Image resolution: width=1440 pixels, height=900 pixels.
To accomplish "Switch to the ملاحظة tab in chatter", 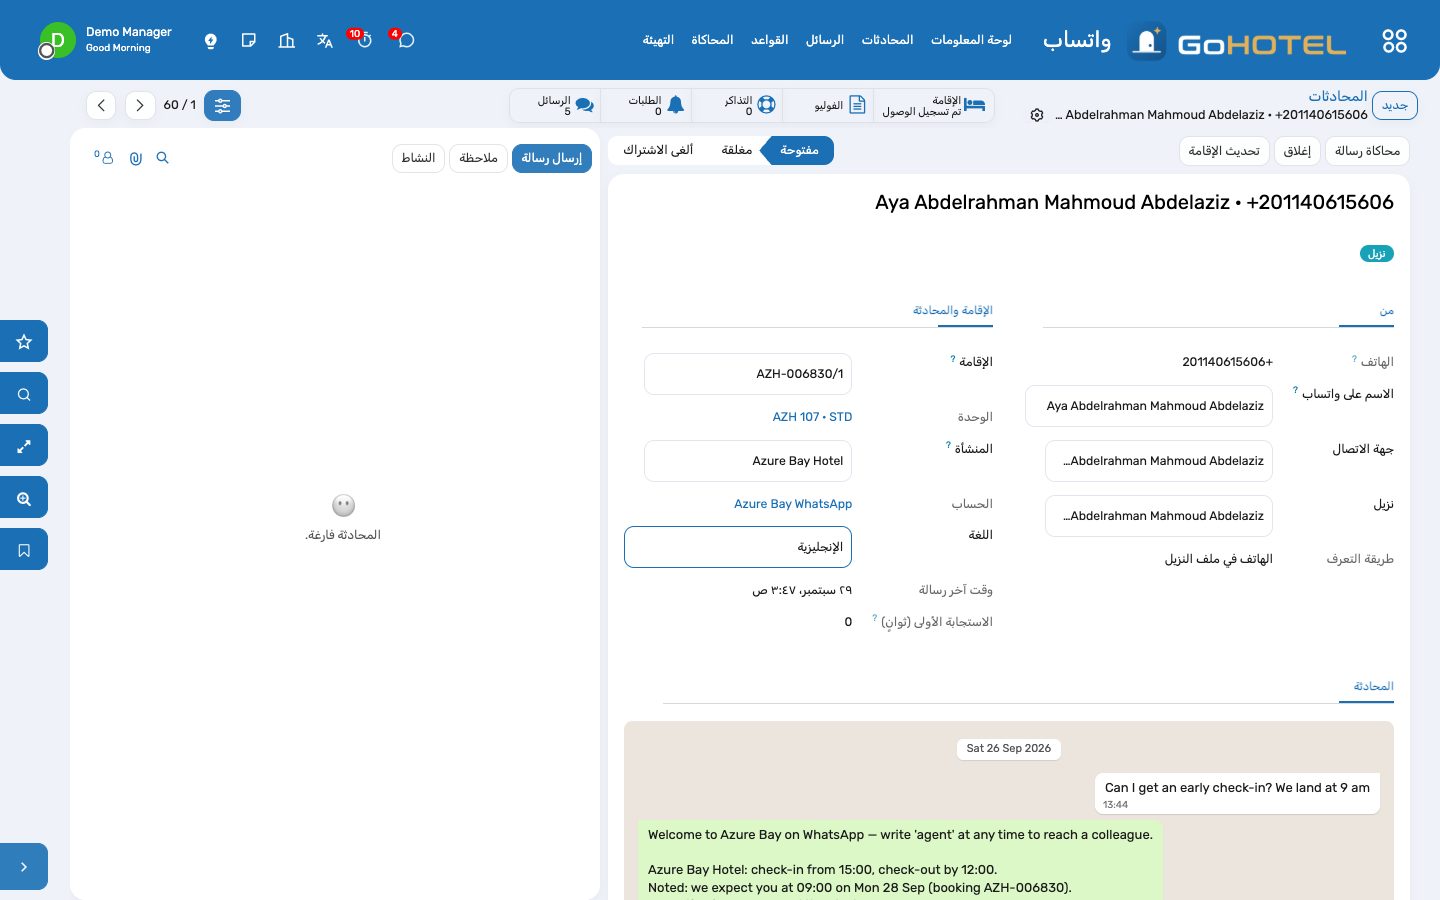I will [478, 158].
